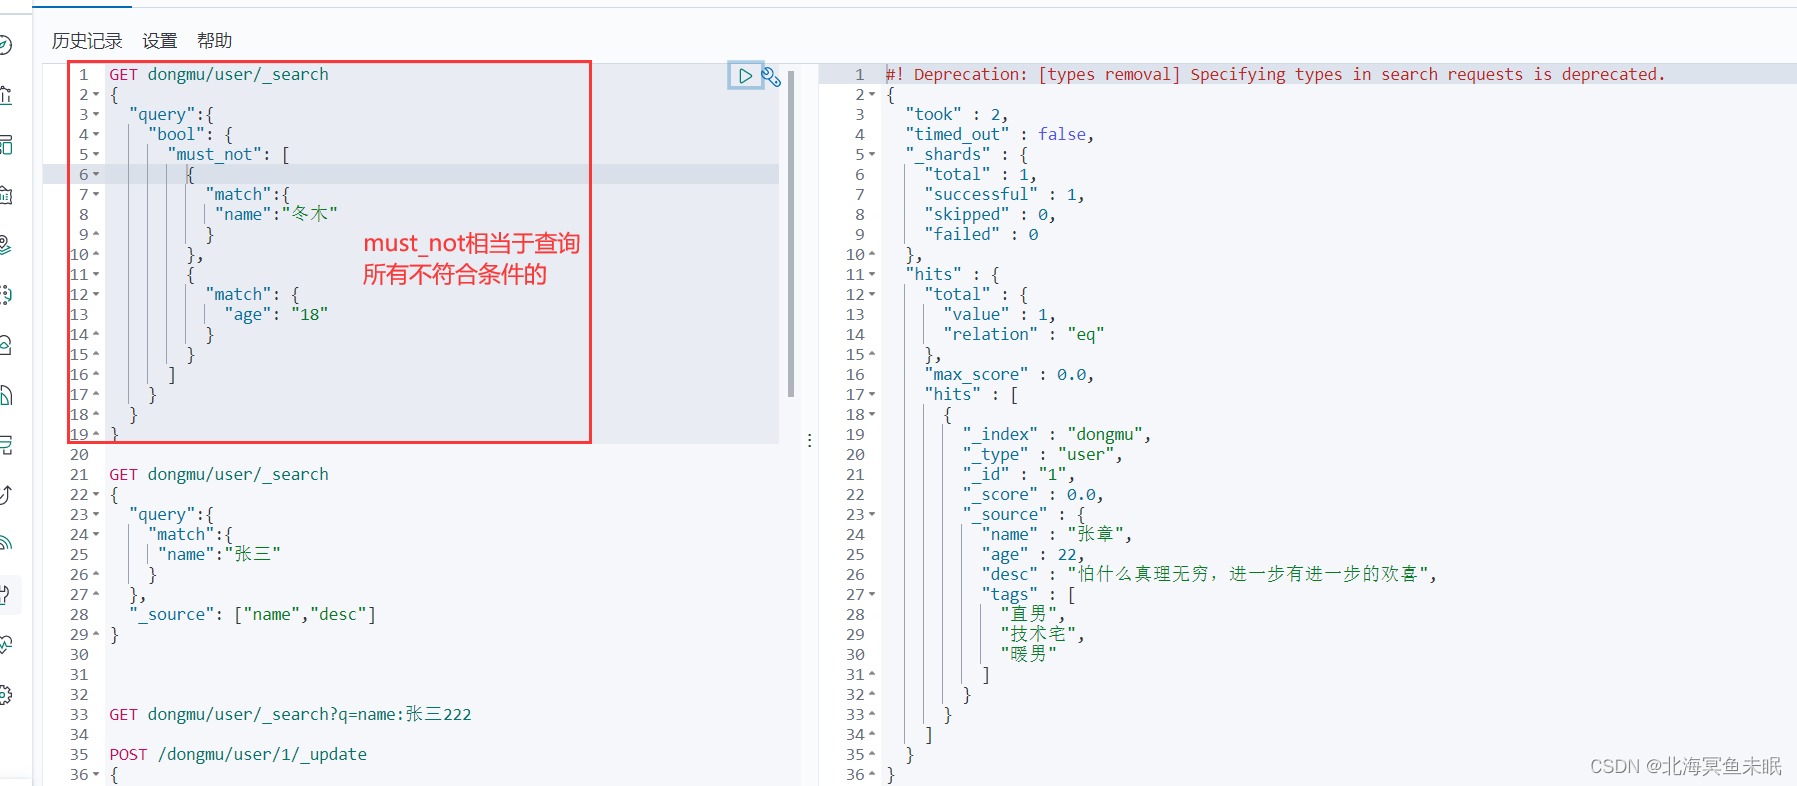
Task: Run the request with the green play button
Action: click(x=745, y=75)
